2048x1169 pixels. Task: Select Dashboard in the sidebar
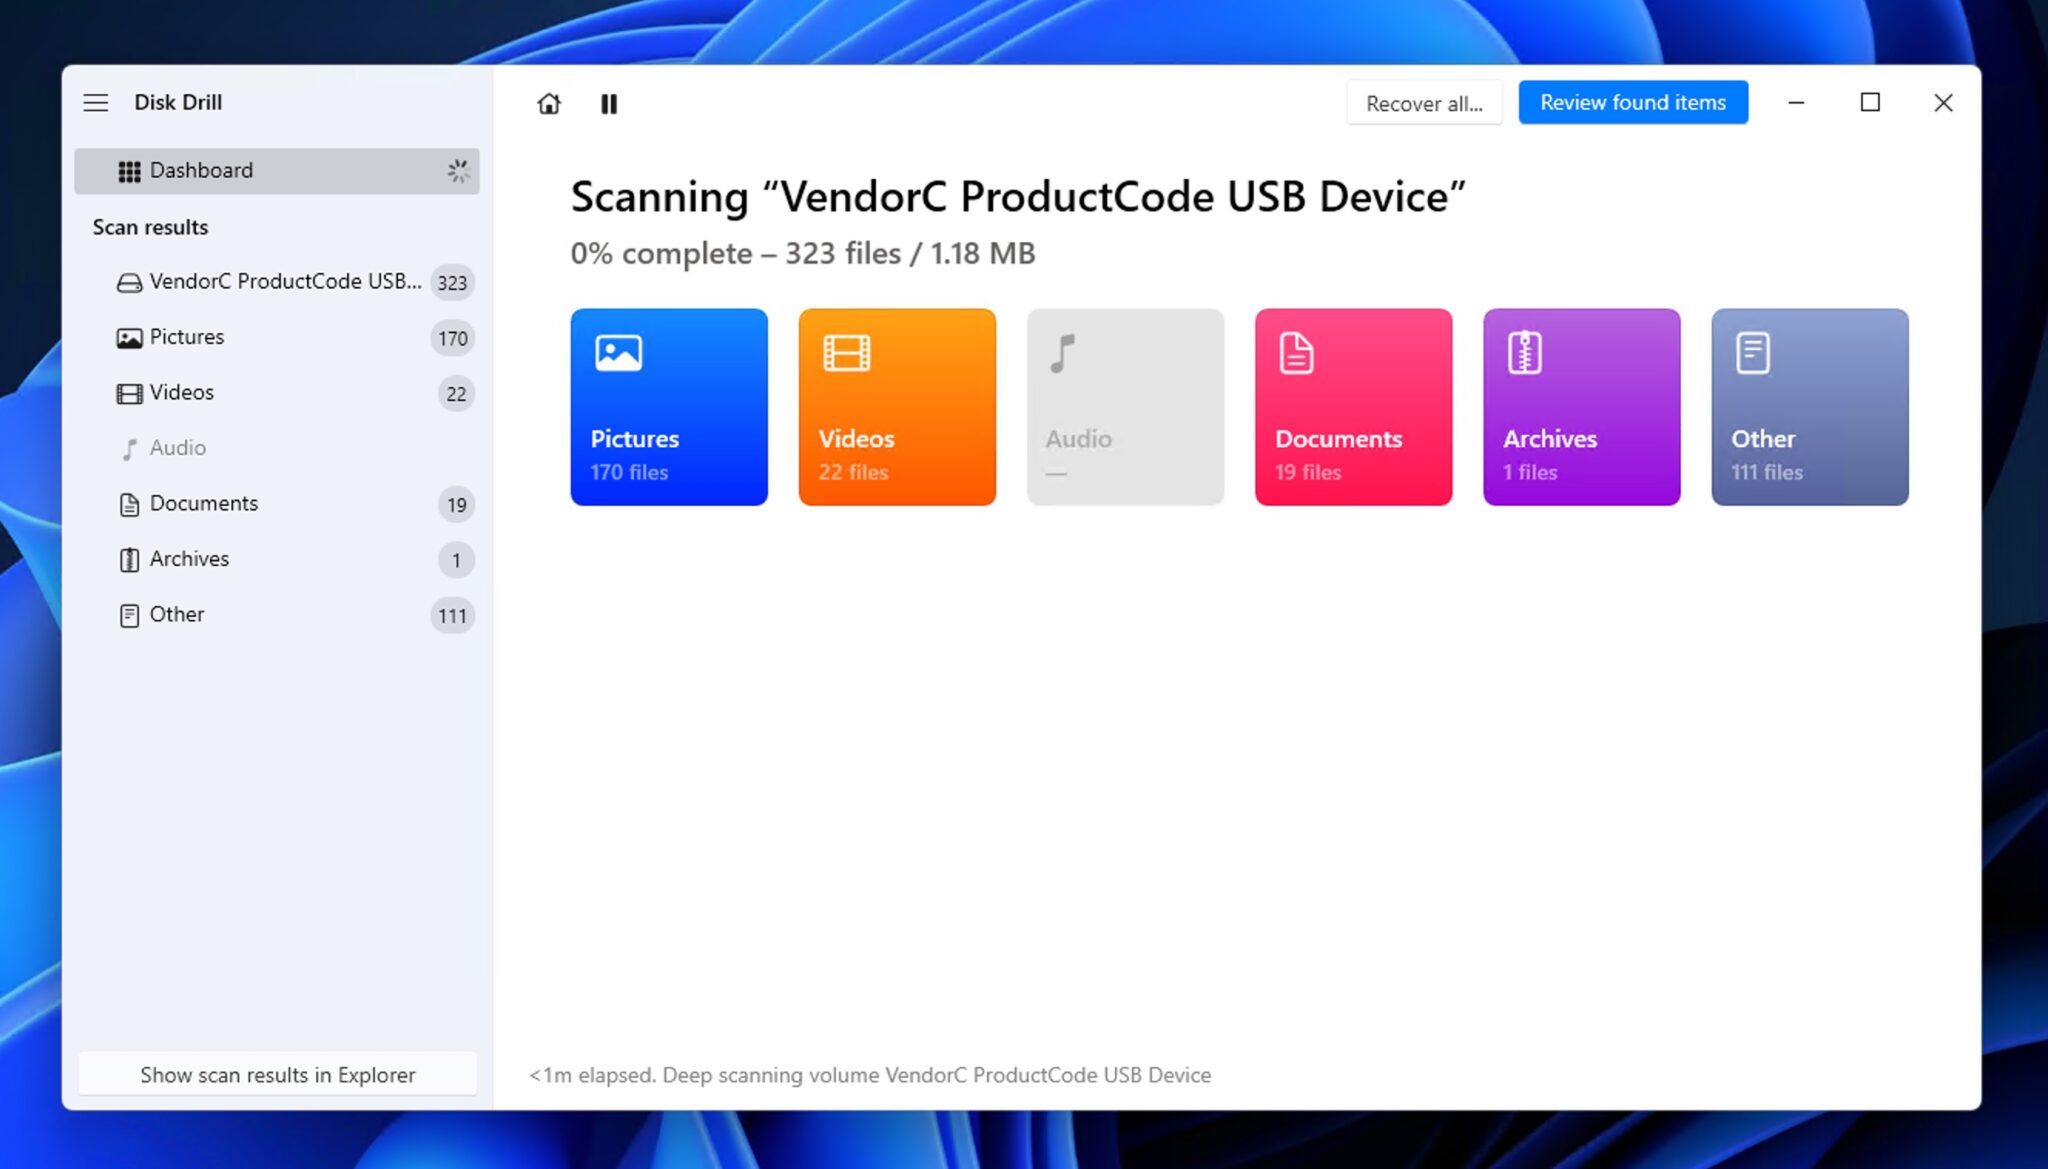click(x=201, y=170)
